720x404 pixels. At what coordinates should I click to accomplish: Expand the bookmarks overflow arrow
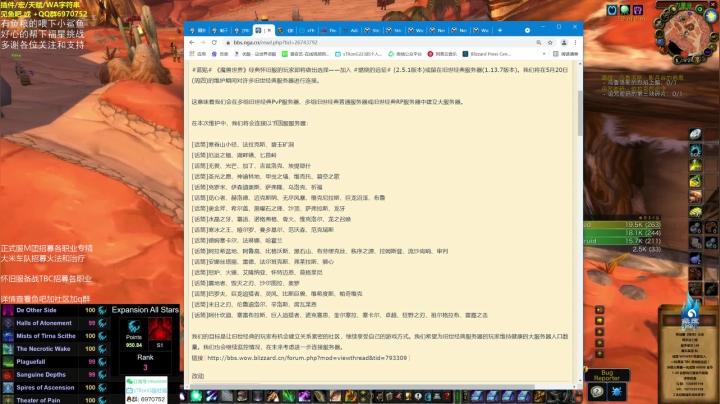(544, 54)
